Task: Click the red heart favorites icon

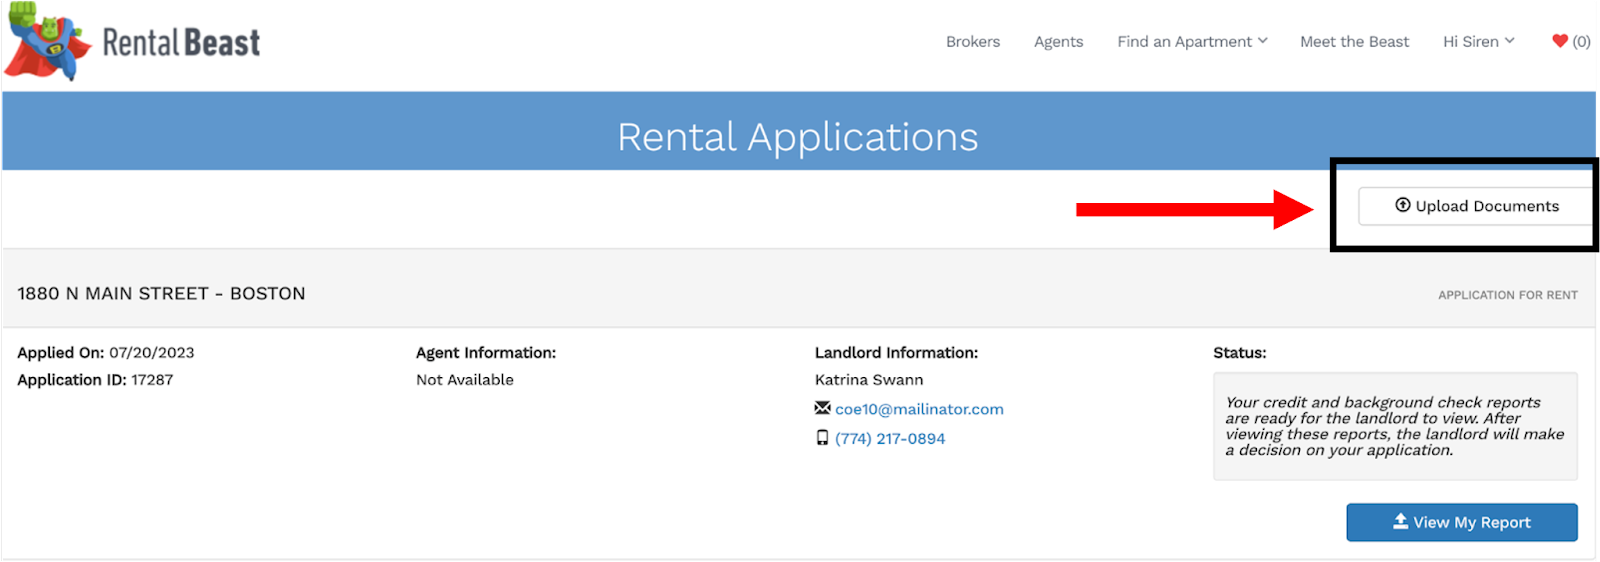Action: [x=1559, y=41]
